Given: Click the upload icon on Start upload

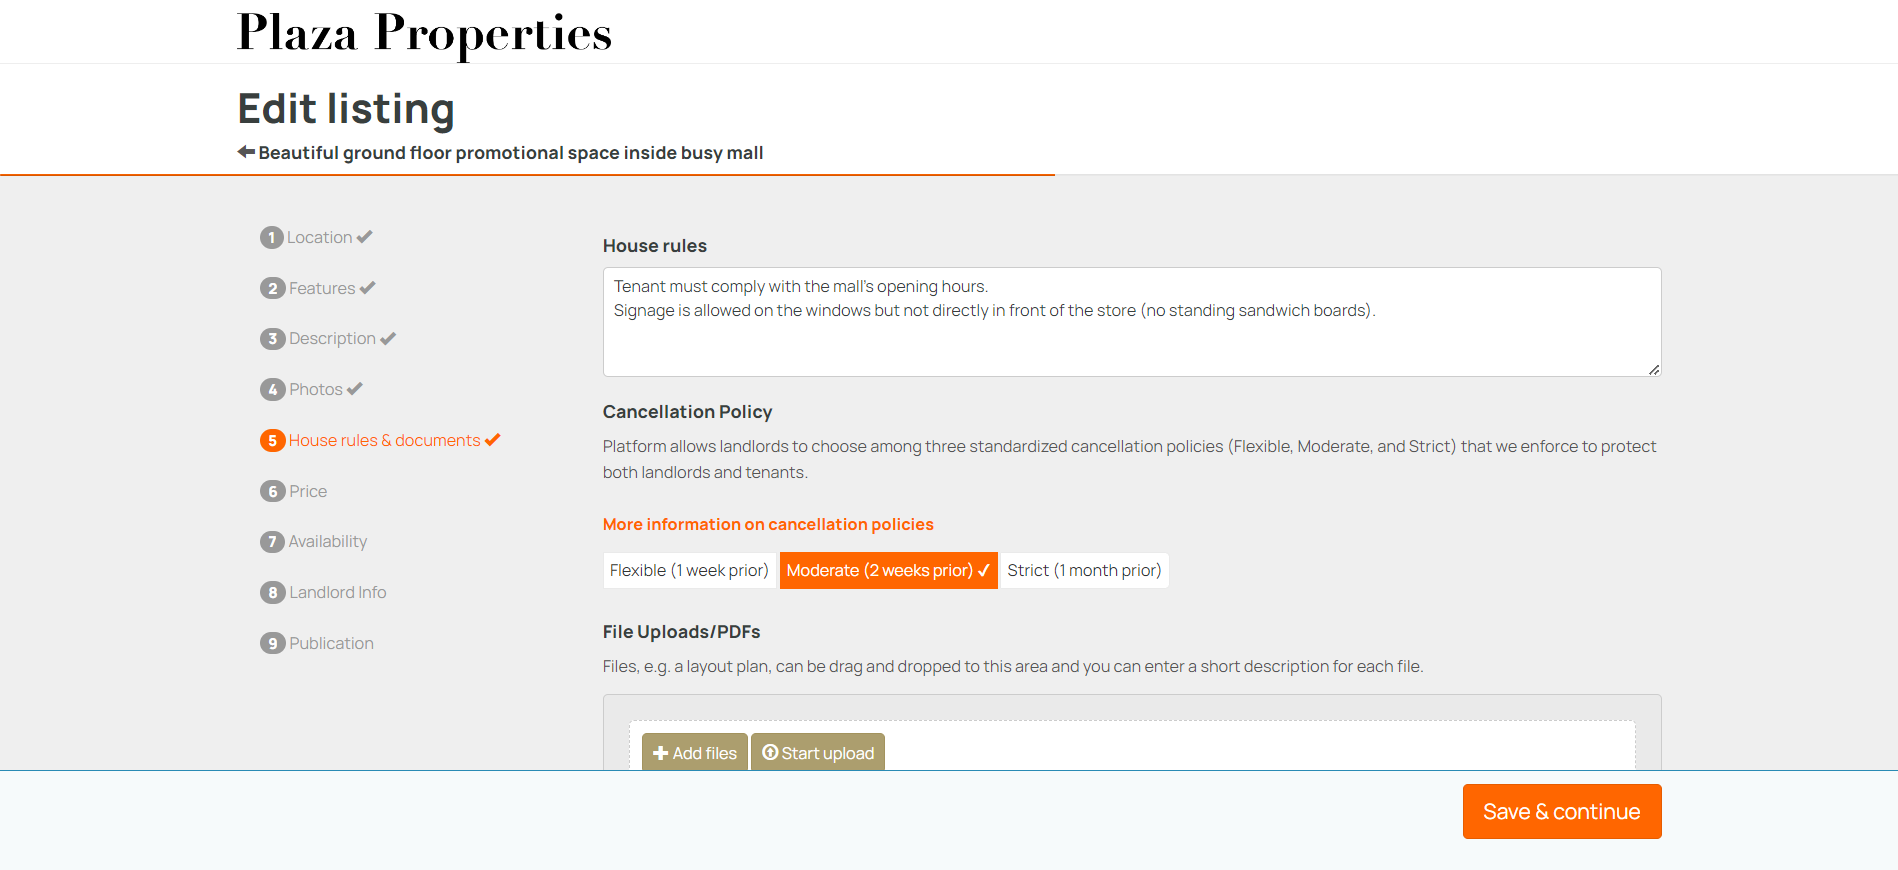Looking at the screenshot, I should (x=770, y=752).
